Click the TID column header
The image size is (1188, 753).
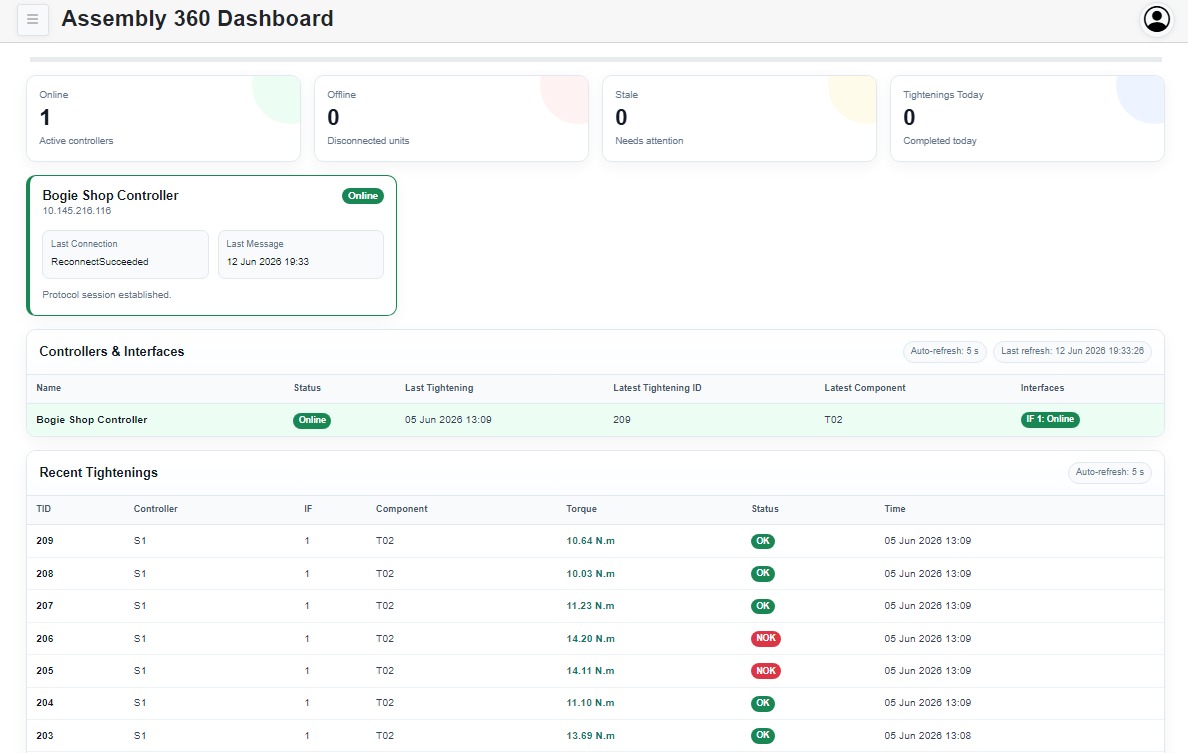[x=44, y=509]
